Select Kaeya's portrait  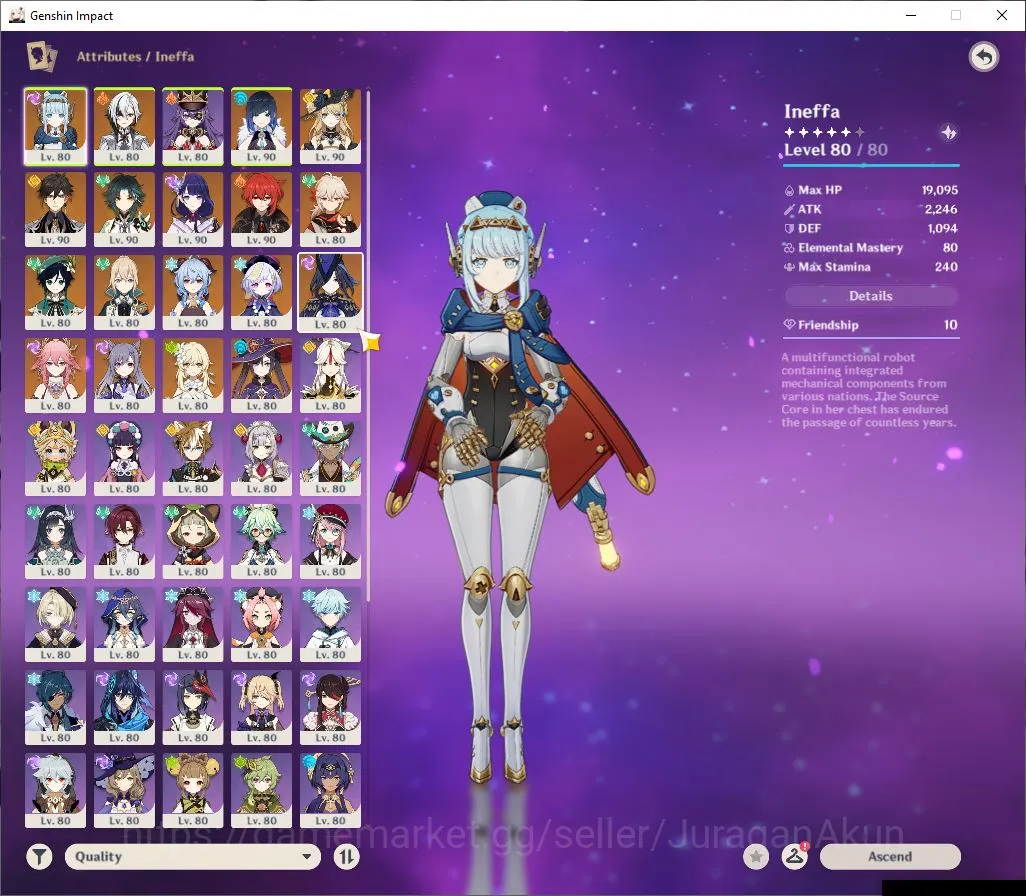pyautogui.click(x=56, y=708)
